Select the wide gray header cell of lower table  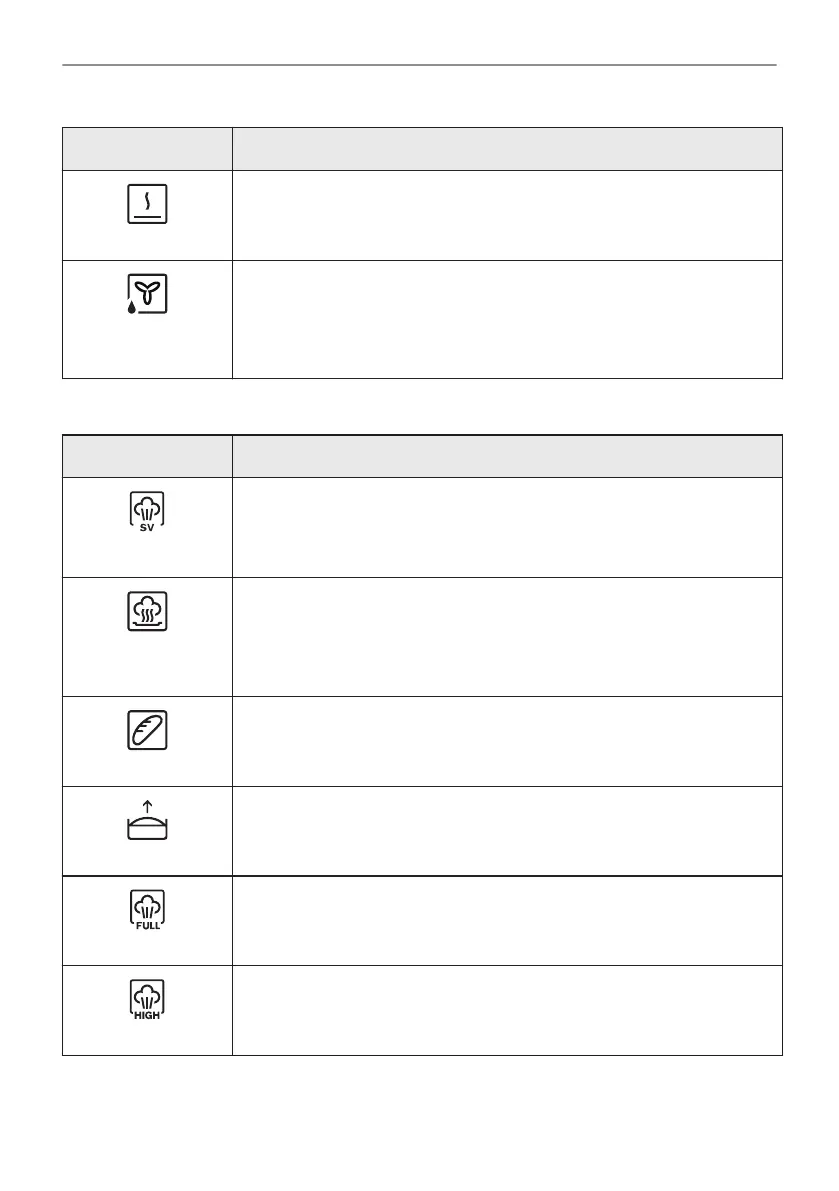(x=506, y=456)
